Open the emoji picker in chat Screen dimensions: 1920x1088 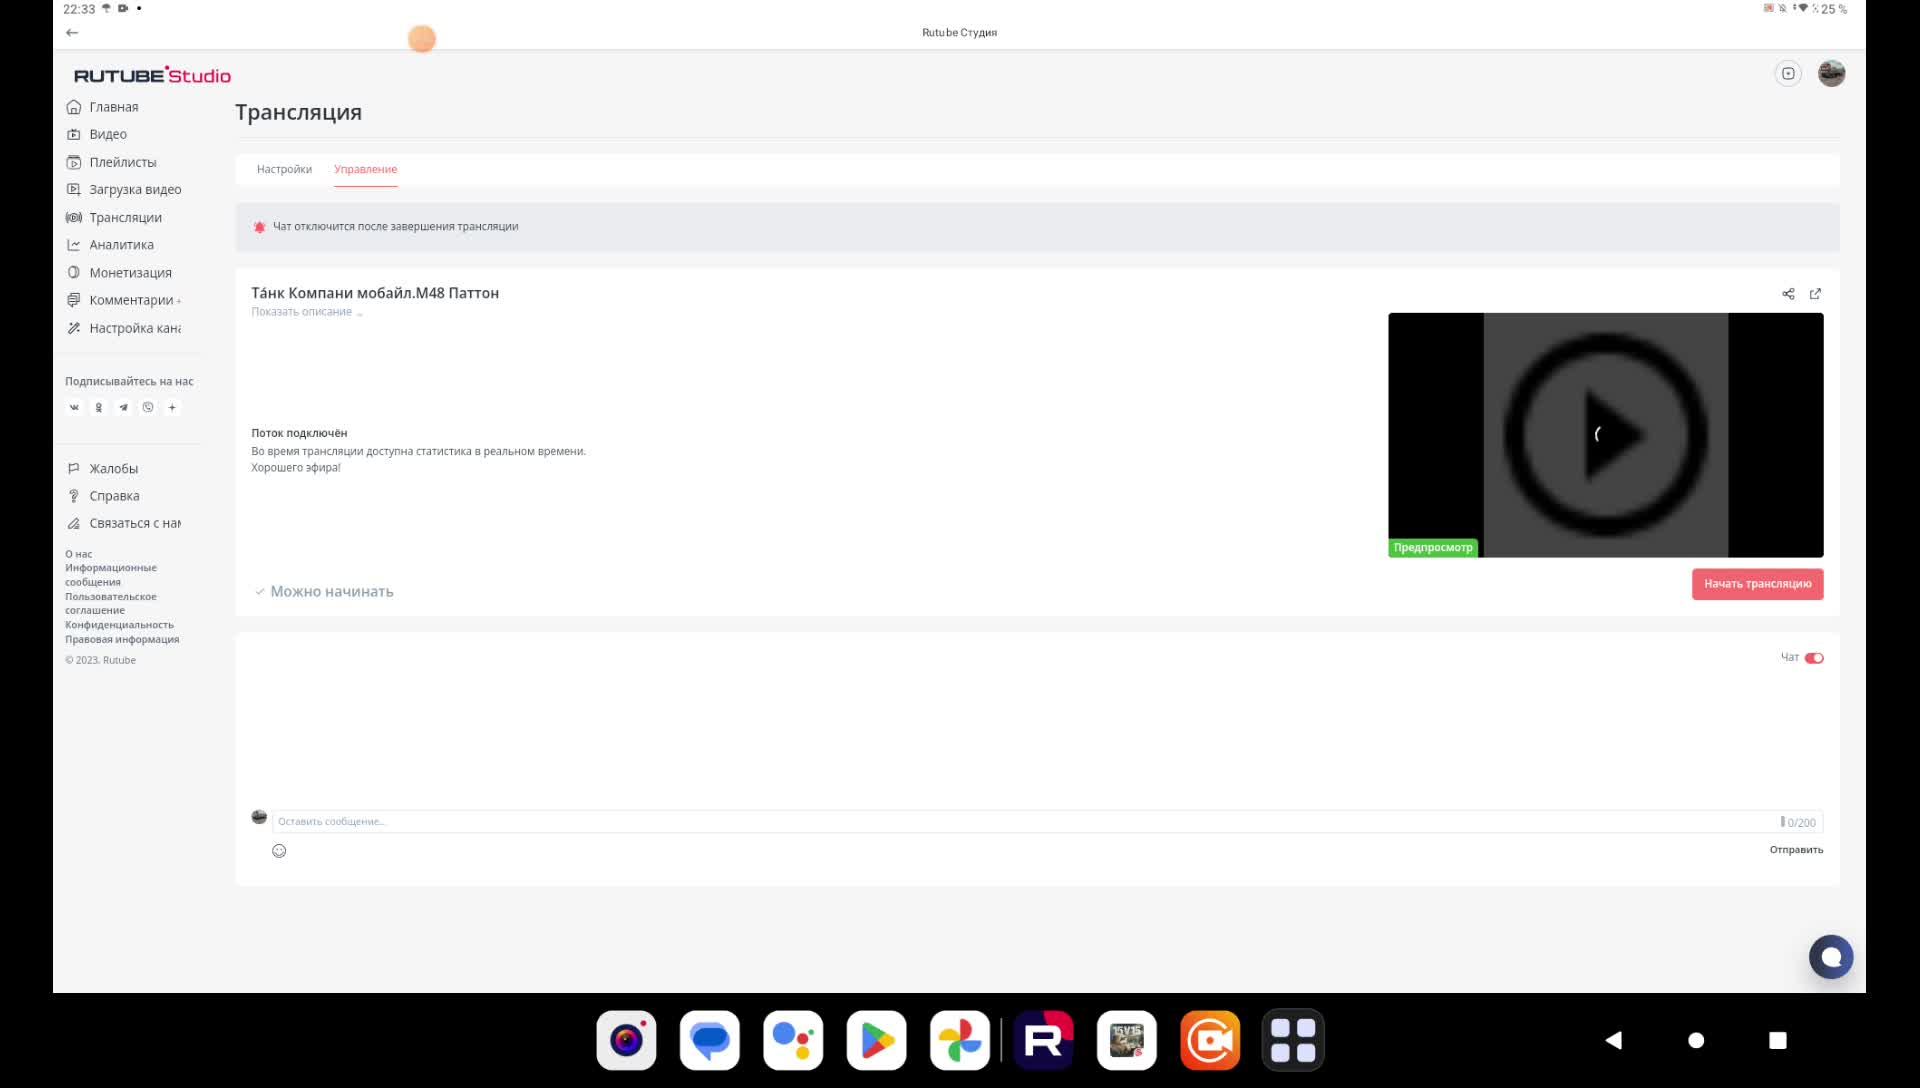279,851
